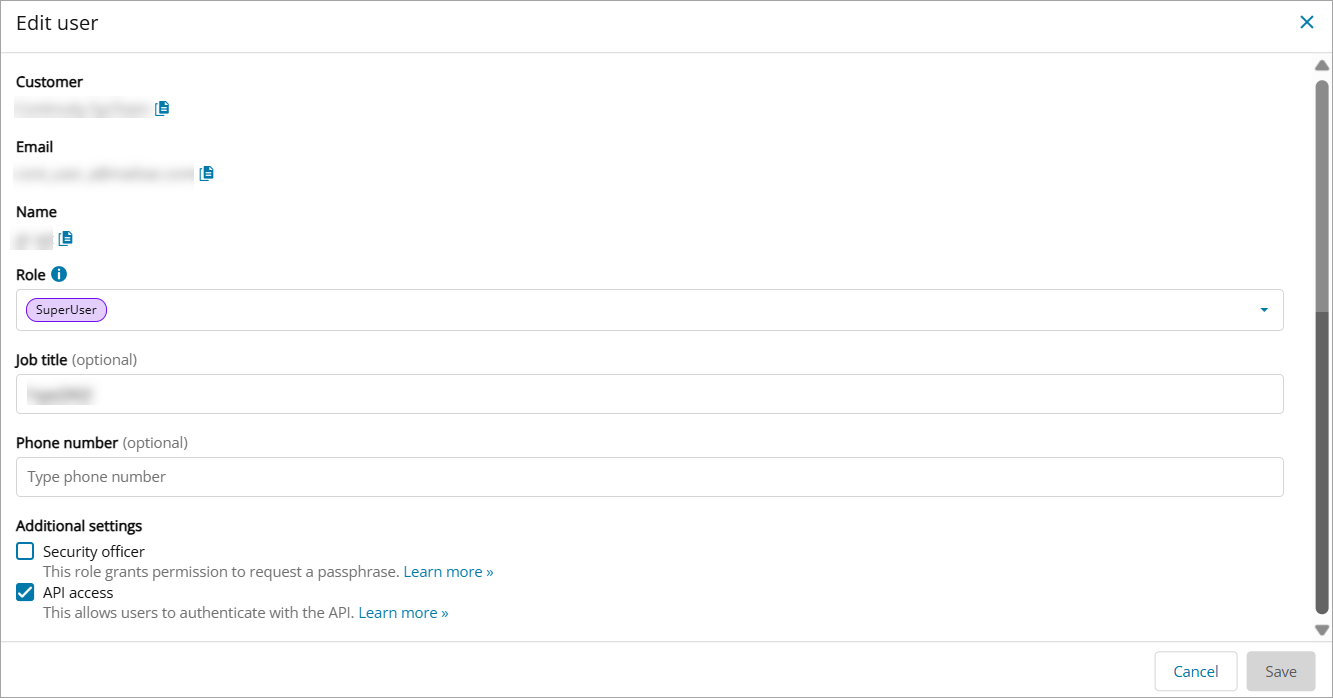Screen dimensions: 1333x698
Task: Enable the Security officer checkbox
Action: click(x=25, y=551)
